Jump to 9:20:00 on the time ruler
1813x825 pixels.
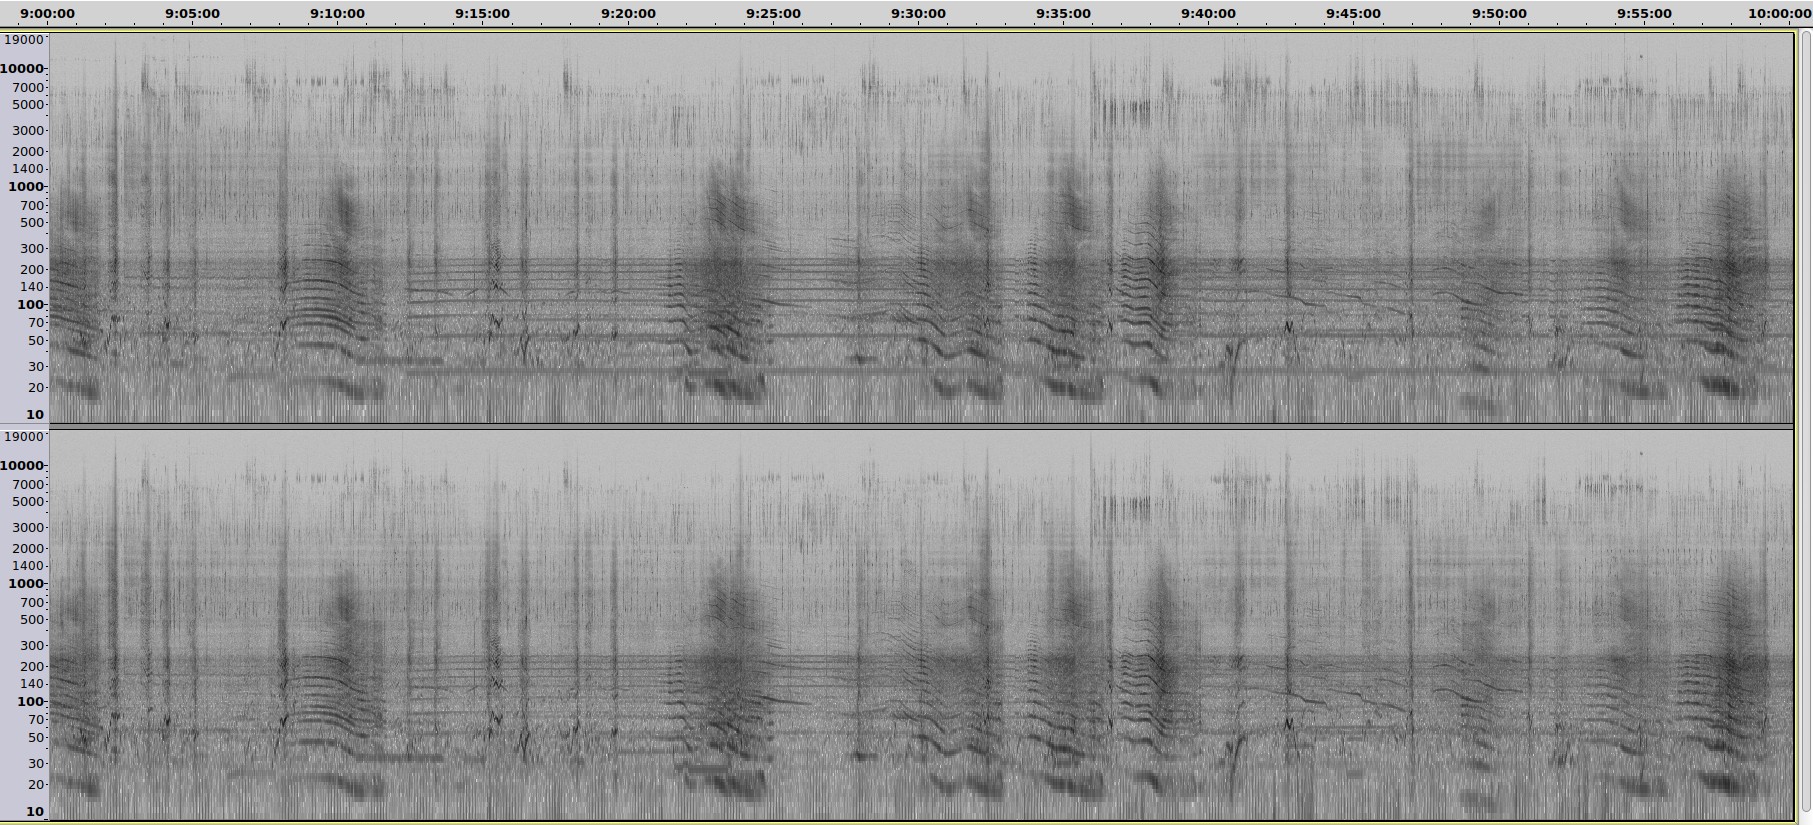click(628, 13)
